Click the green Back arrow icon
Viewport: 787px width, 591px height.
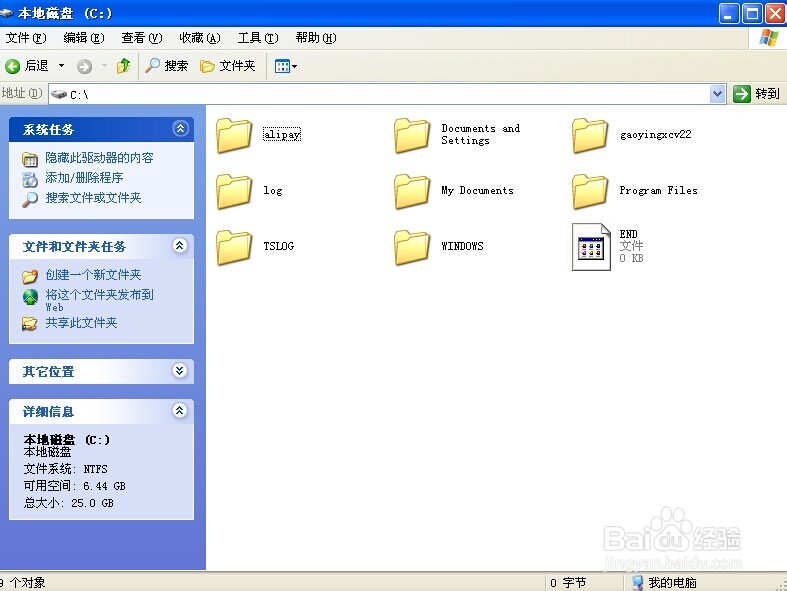pos(13,66)
